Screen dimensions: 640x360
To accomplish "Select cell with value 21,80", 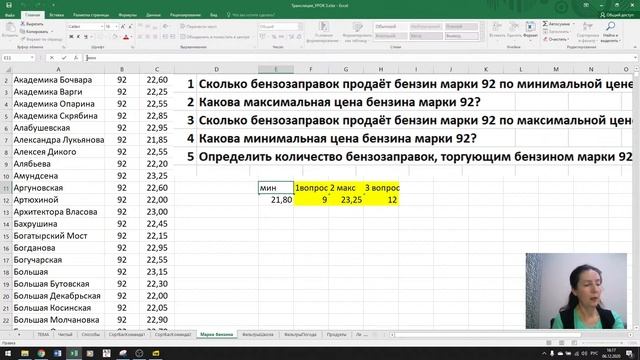I will [276, 200].
